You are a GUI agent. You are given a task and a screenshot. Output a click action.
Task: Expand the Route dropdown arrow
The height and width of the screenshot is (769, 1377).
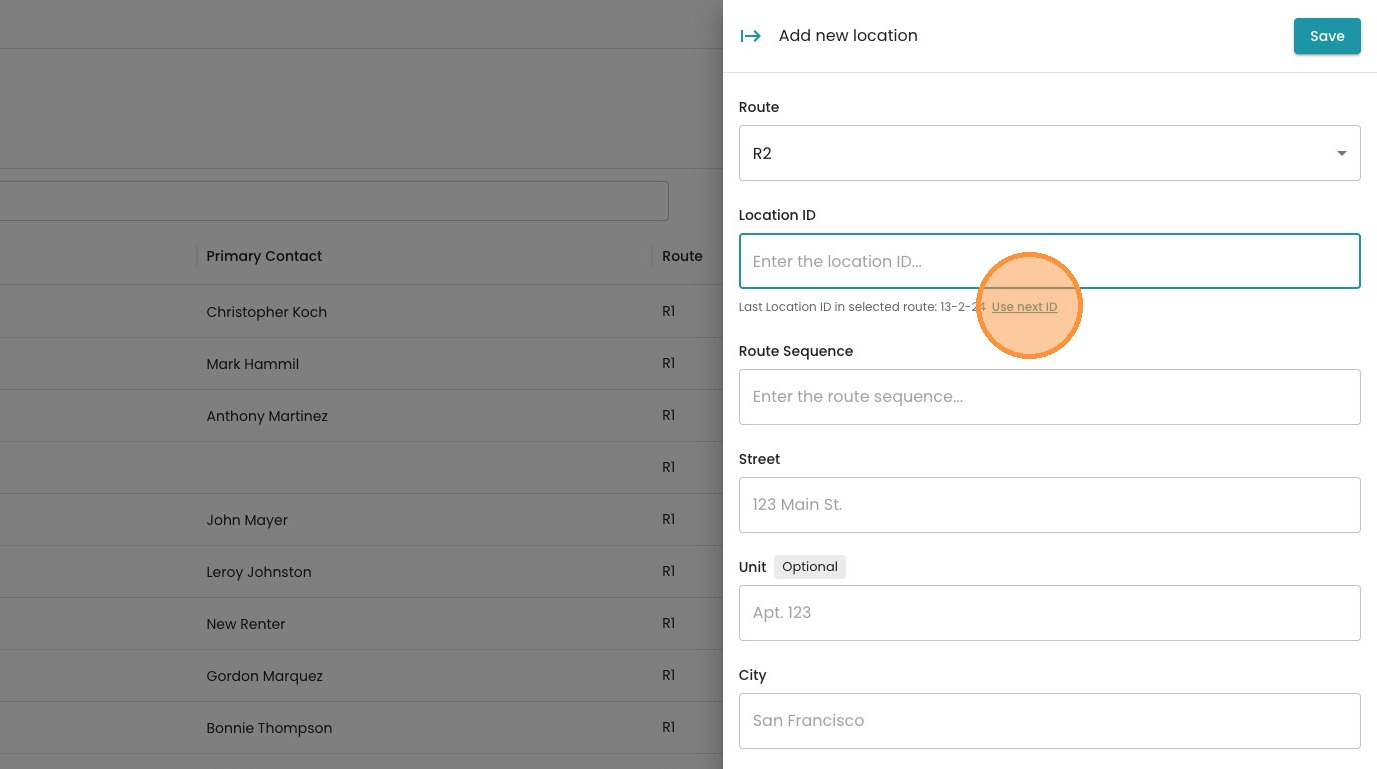coord(1341,153)
